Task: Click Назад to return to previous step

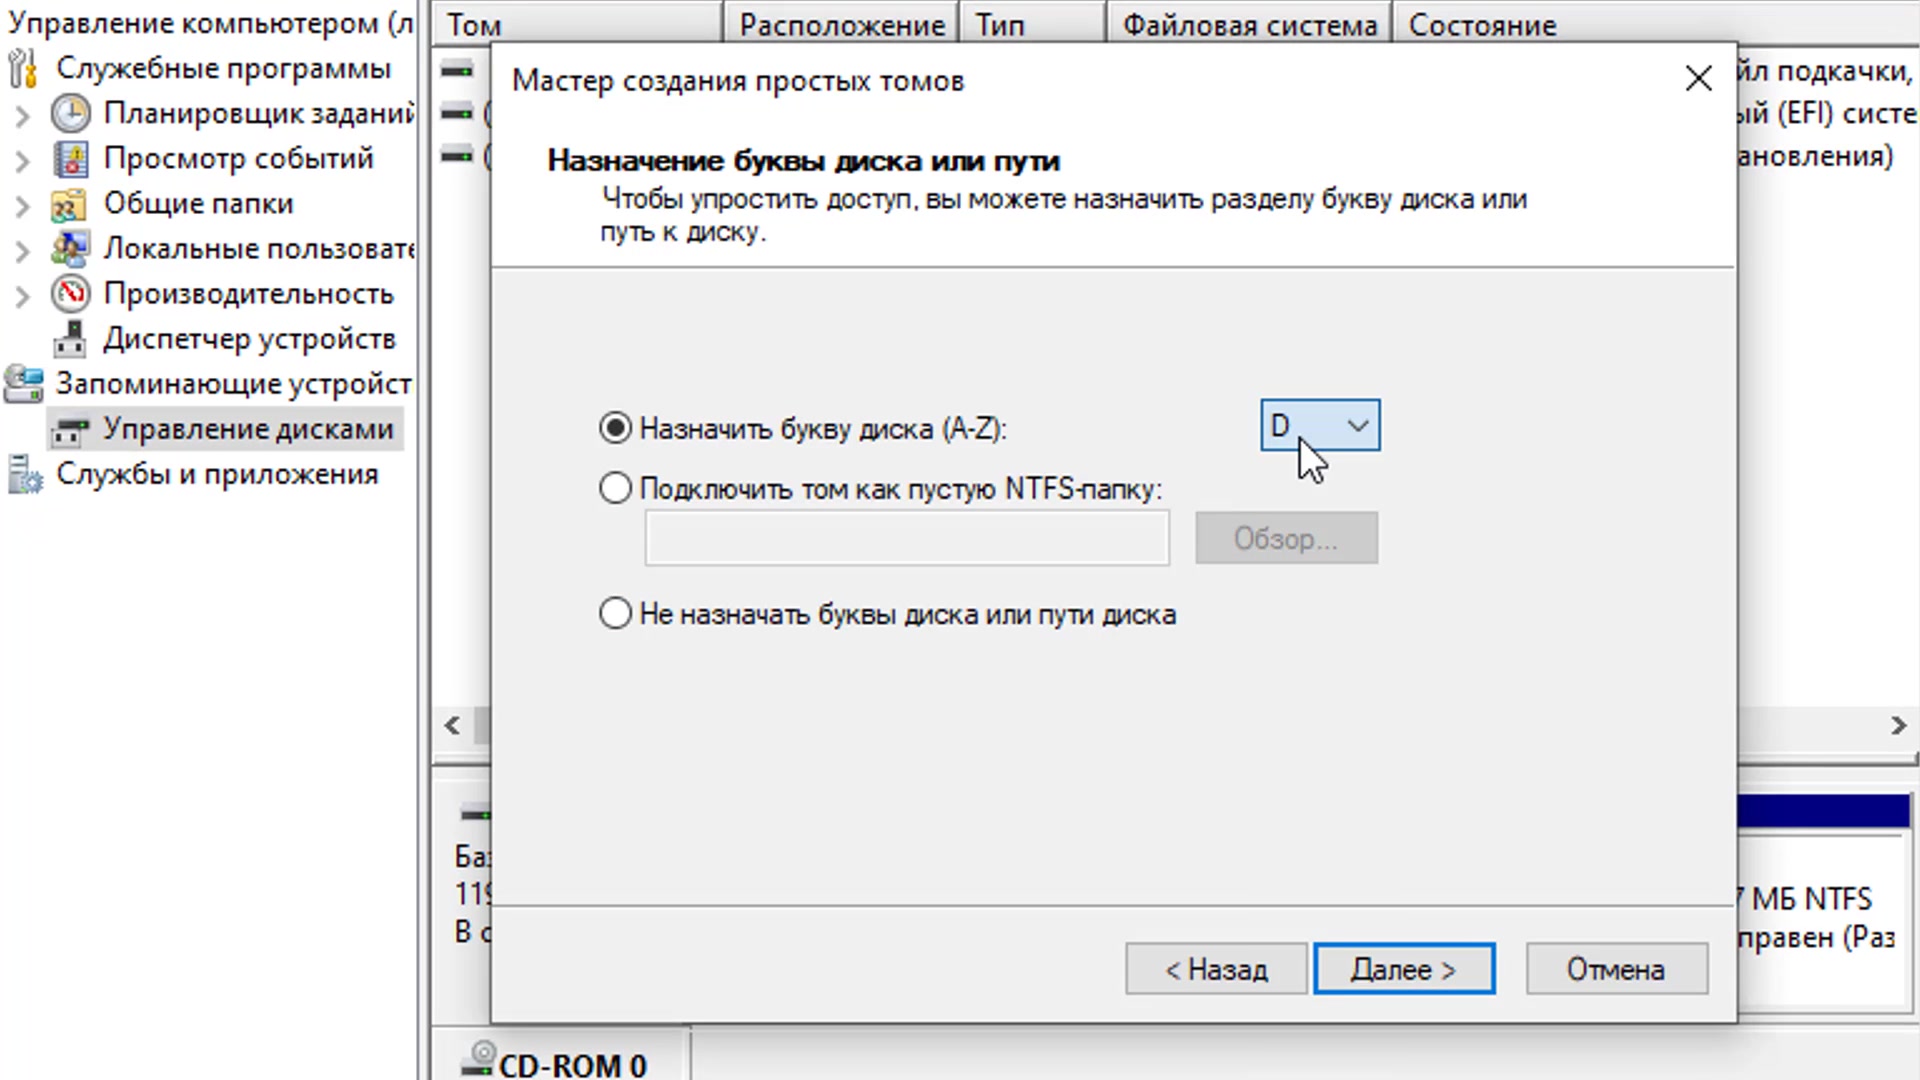Action: (1216, 968)
